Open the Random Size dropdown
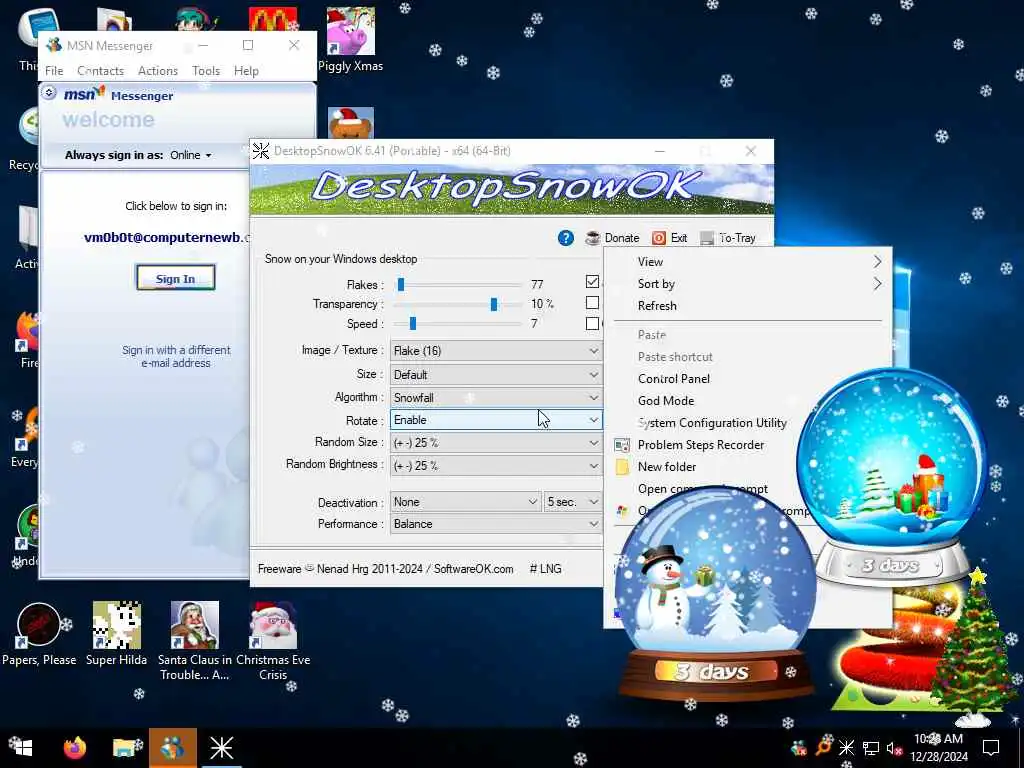 (x=496, y=443)
